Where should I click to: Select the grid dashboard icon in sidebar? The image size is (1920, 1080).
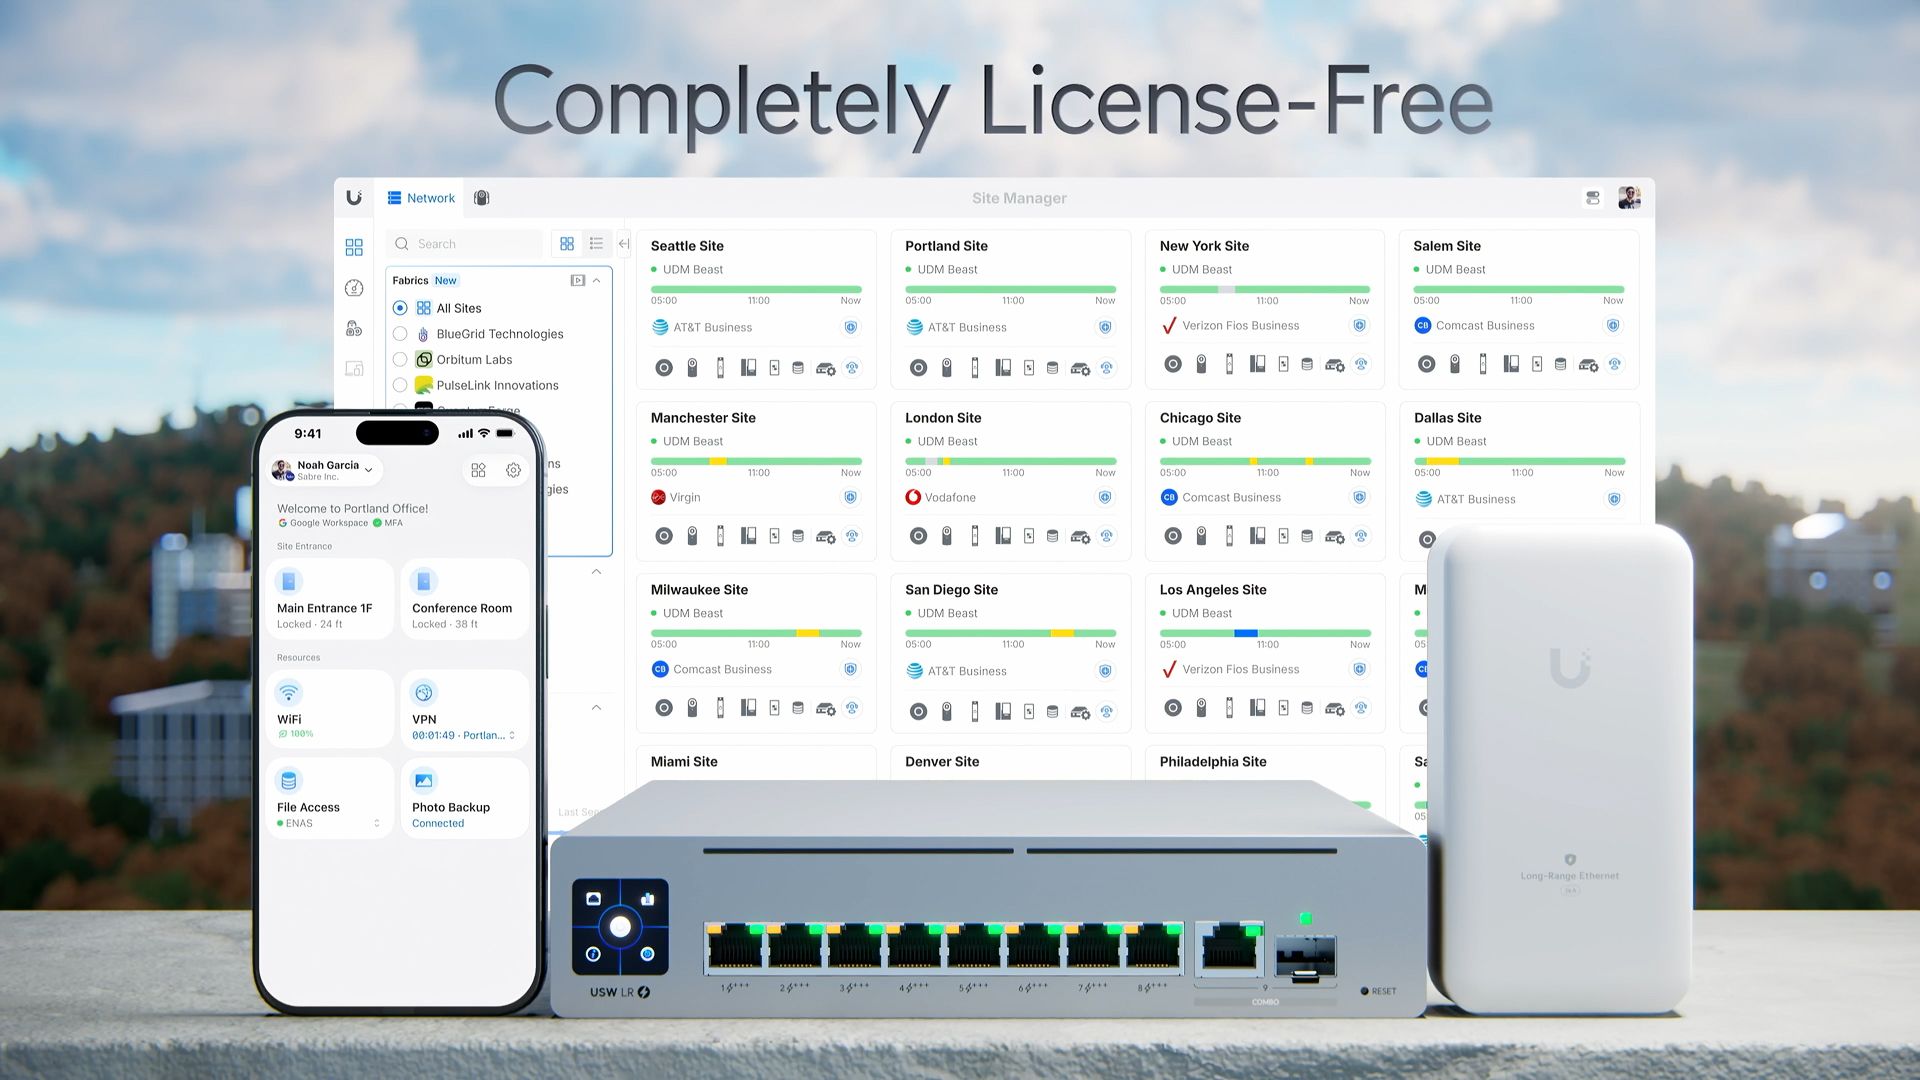[x=354, y=247]
